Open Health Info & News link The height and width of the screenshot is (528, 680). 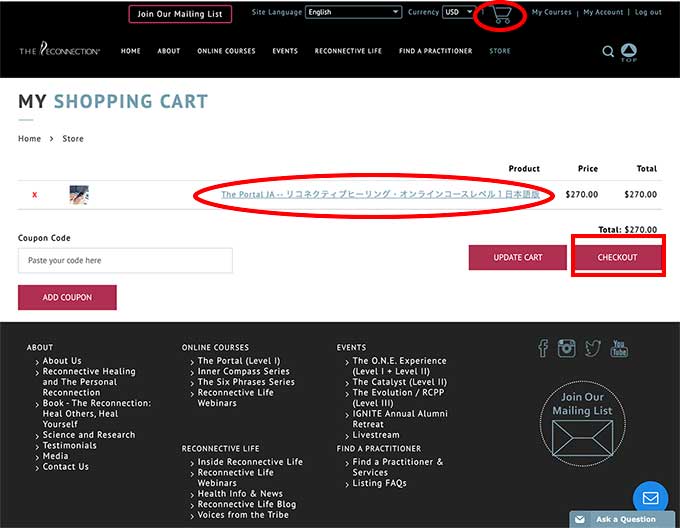pos(240,494)
